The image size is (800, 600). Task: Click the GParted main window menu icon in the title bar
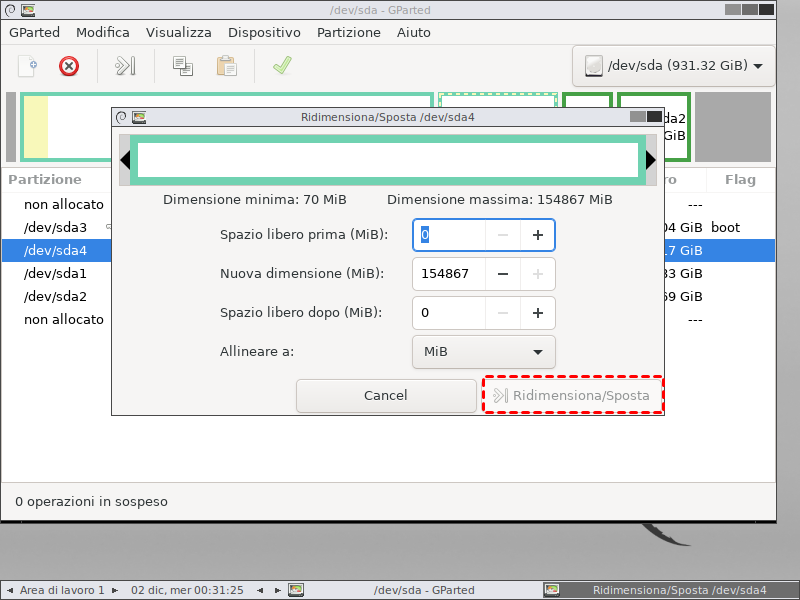pos(10,10)
